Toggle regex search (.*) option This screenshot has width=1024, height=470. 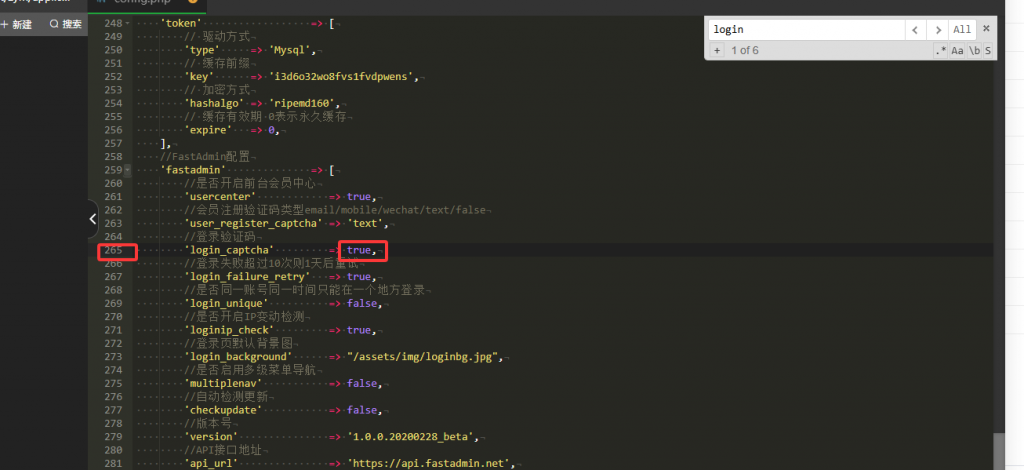coord(940,50)
